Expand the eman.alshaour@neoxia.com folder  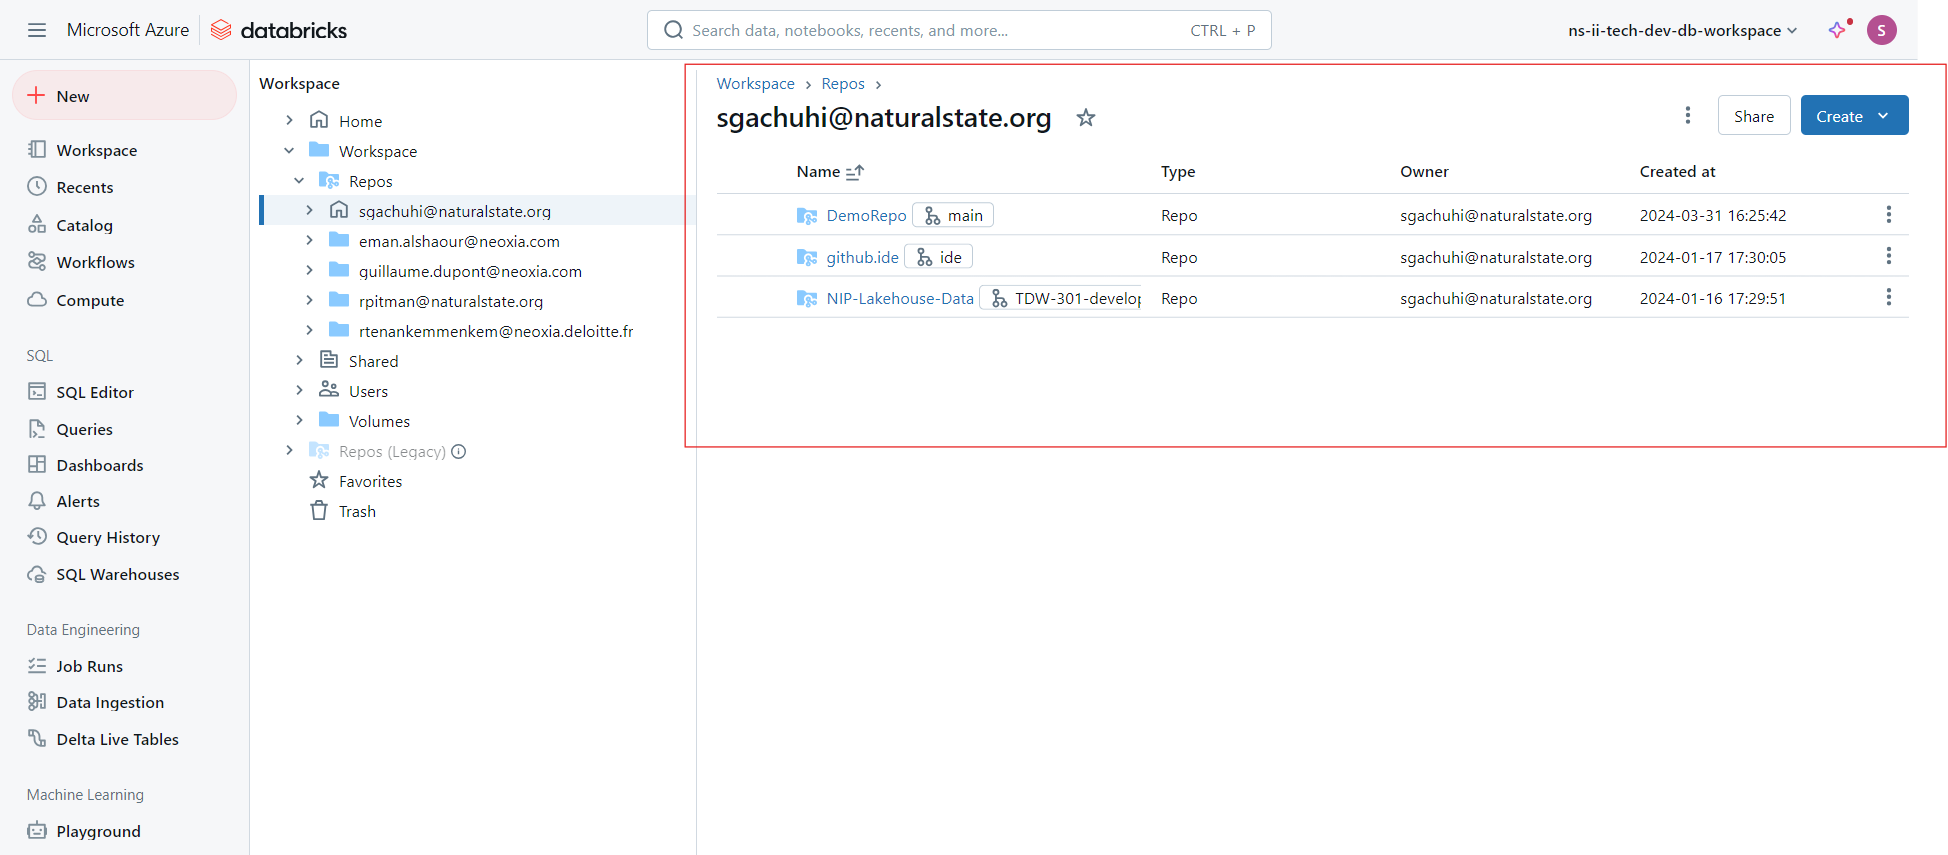point(309,240)
